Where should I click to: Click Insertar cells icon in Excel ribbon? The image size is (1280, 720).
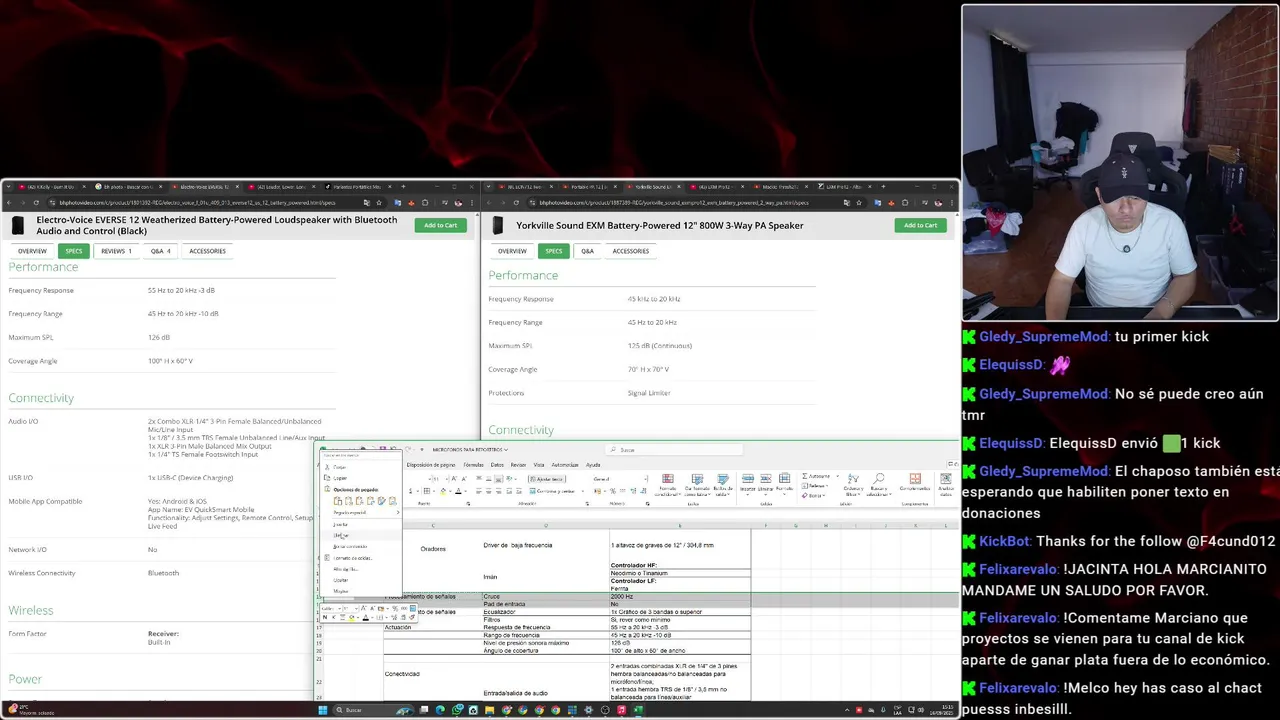748,485
